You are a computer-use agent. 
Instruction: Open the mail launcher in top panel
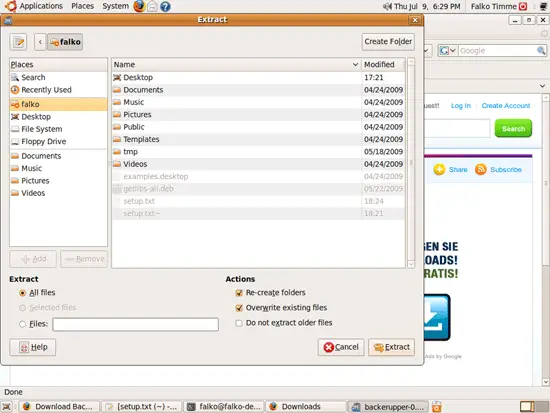coord(153,6)
